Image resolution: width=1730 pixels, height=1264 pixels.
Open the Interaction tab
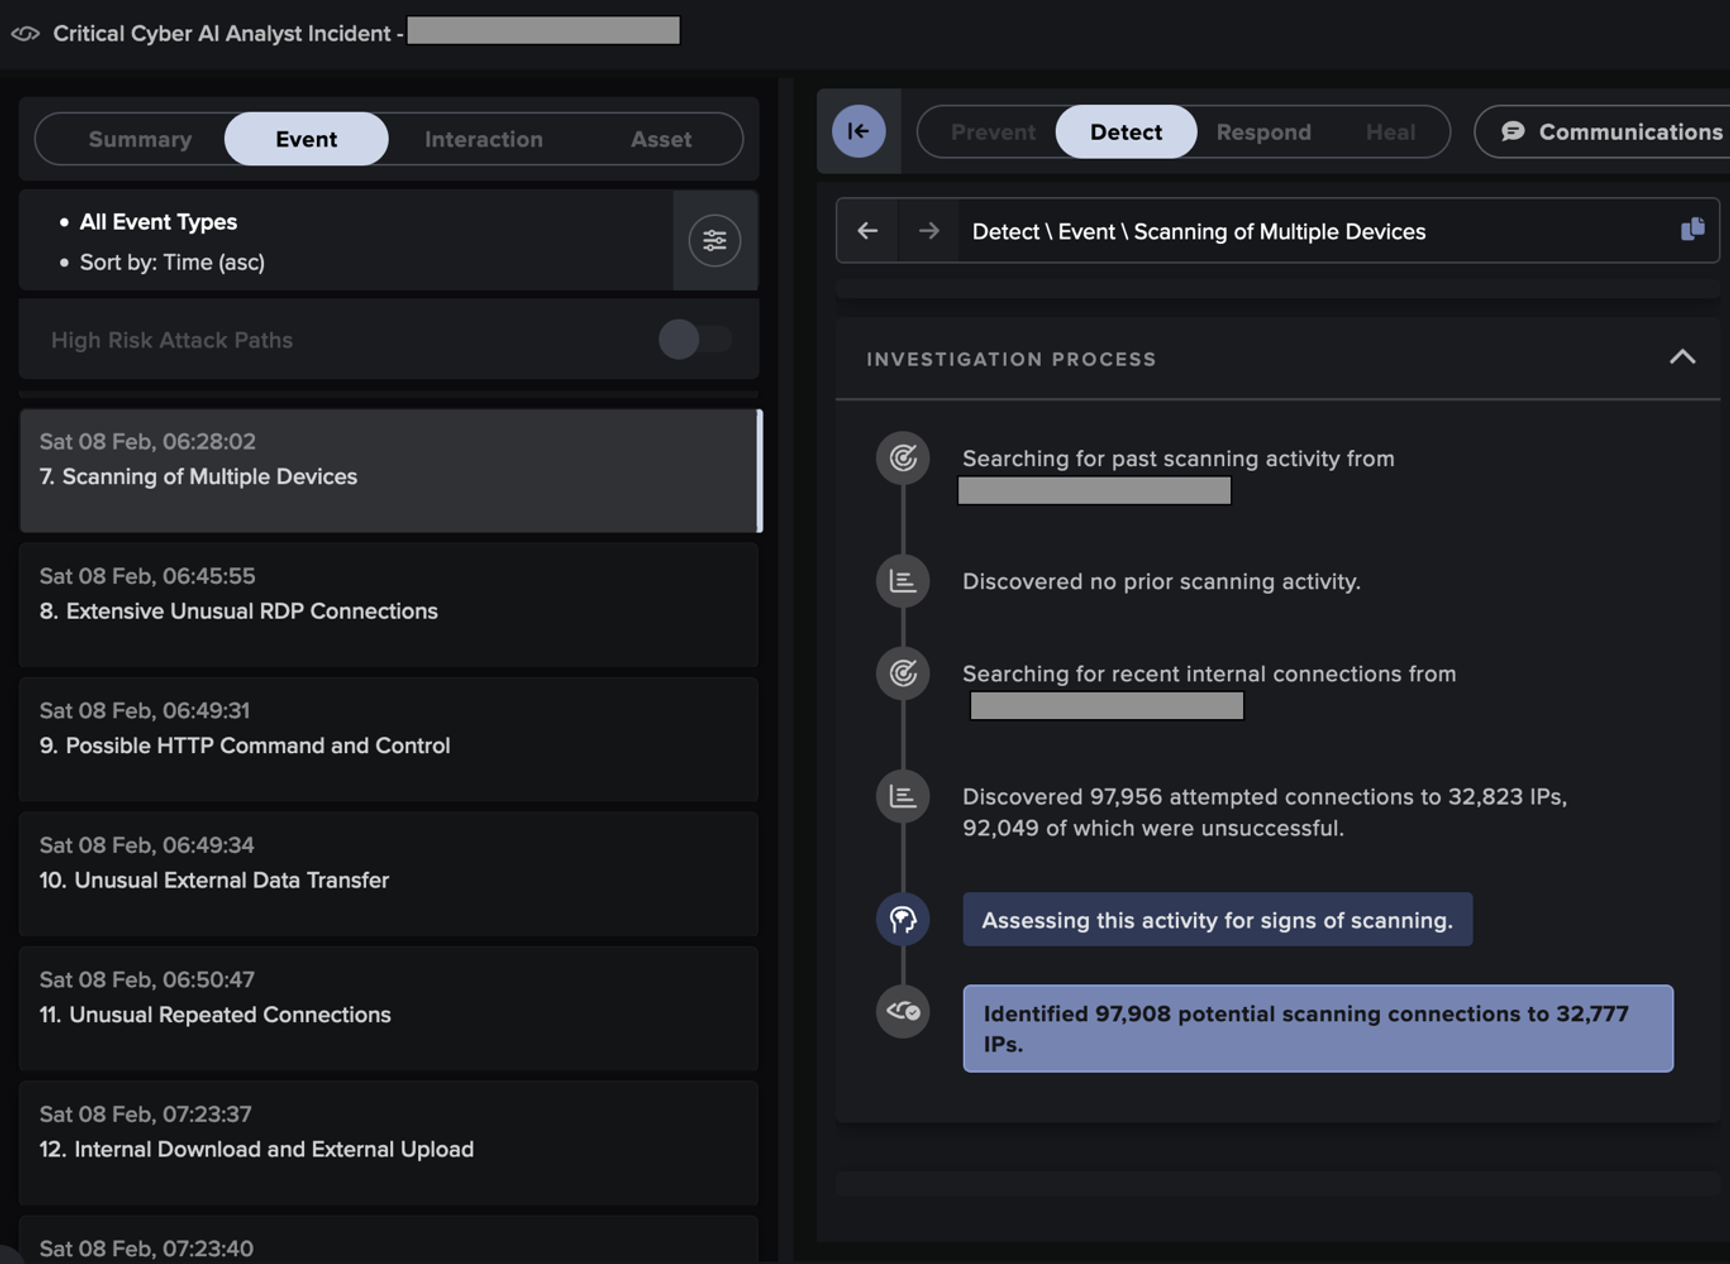(x=484, y=139)
